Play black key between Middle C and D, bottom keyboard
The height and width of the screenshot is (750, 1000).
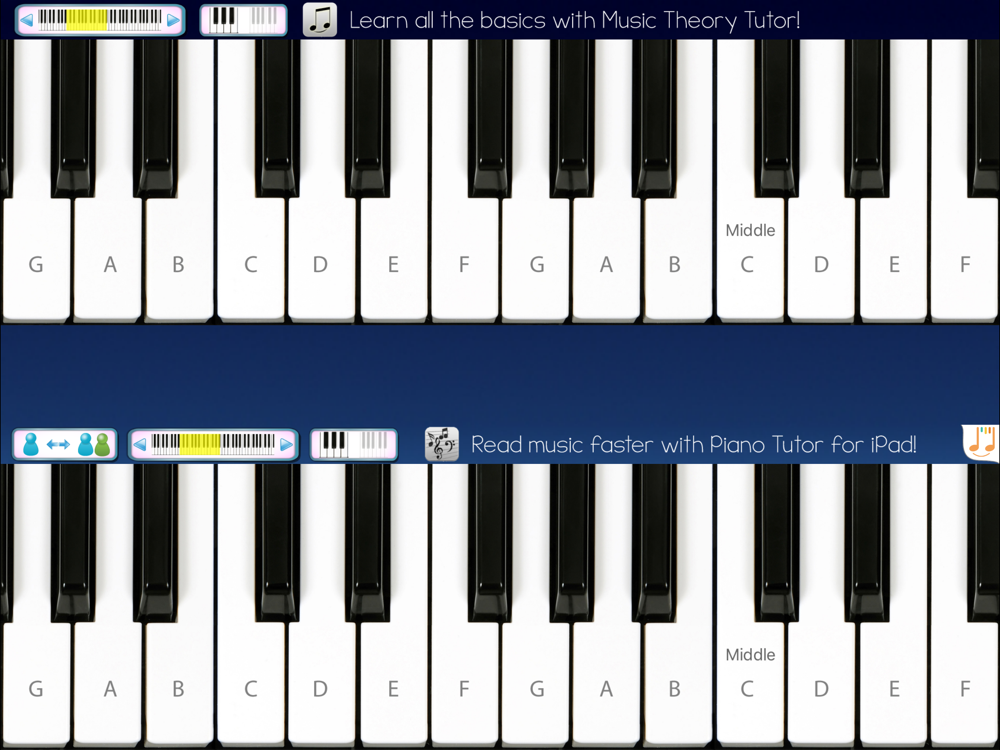click(x=777, y=541)
